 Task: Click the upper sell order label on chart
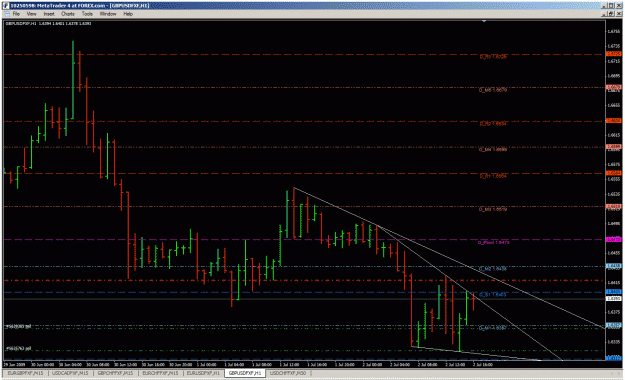click(x=18, y=327)
